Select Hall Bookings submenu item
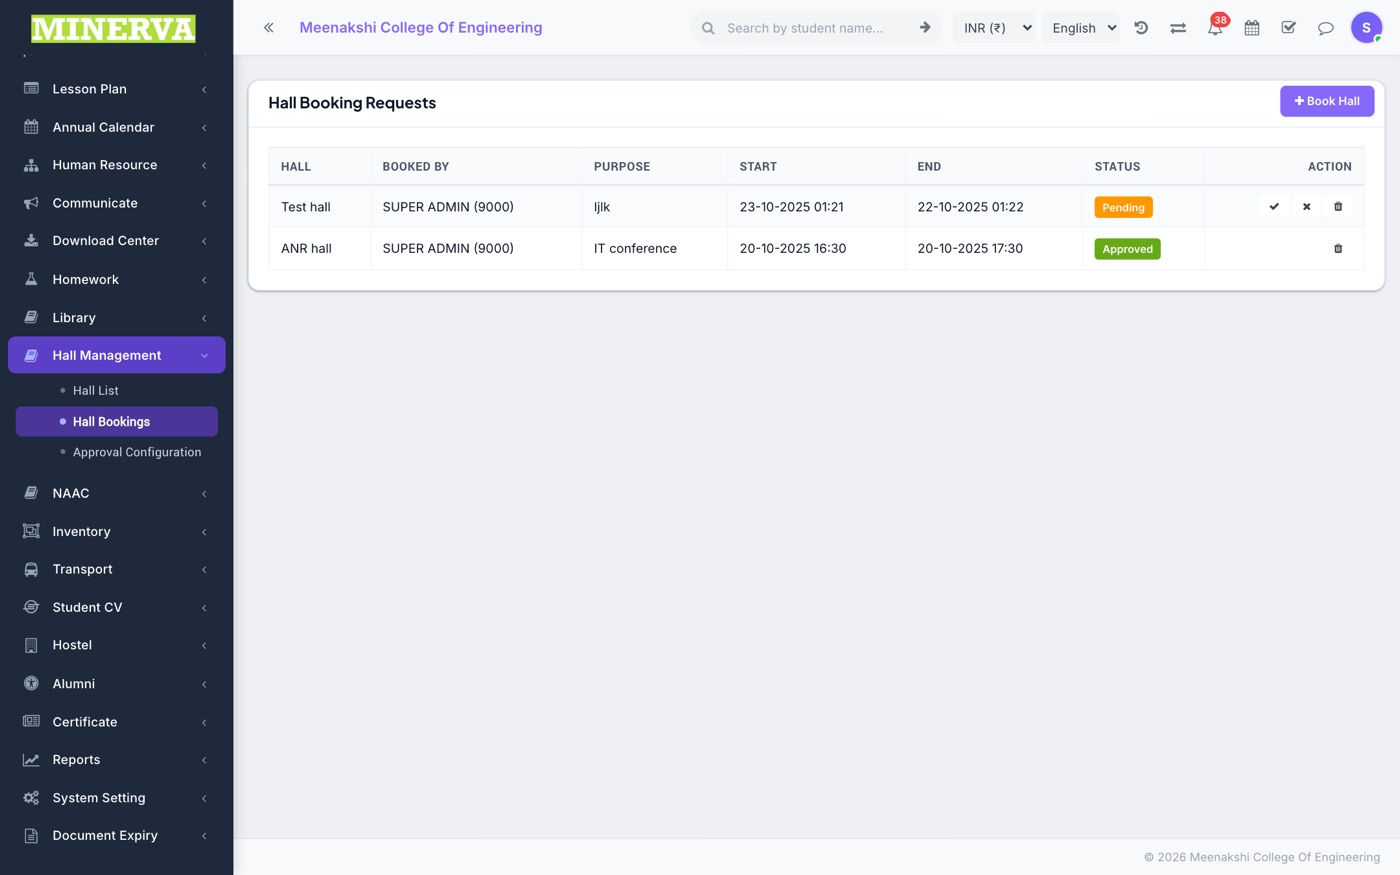The image size is (1400, 875). [x=117, y=422]
